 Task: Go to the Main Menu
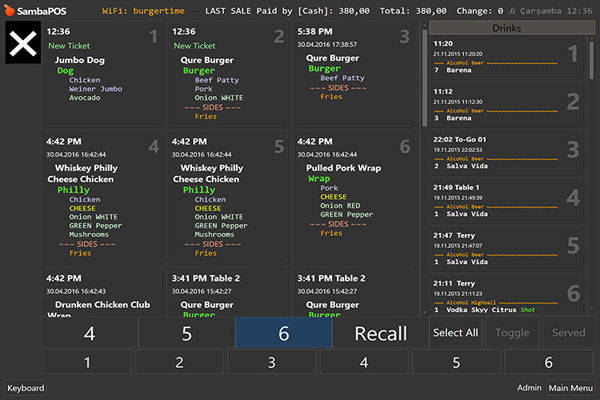(571, 388)
